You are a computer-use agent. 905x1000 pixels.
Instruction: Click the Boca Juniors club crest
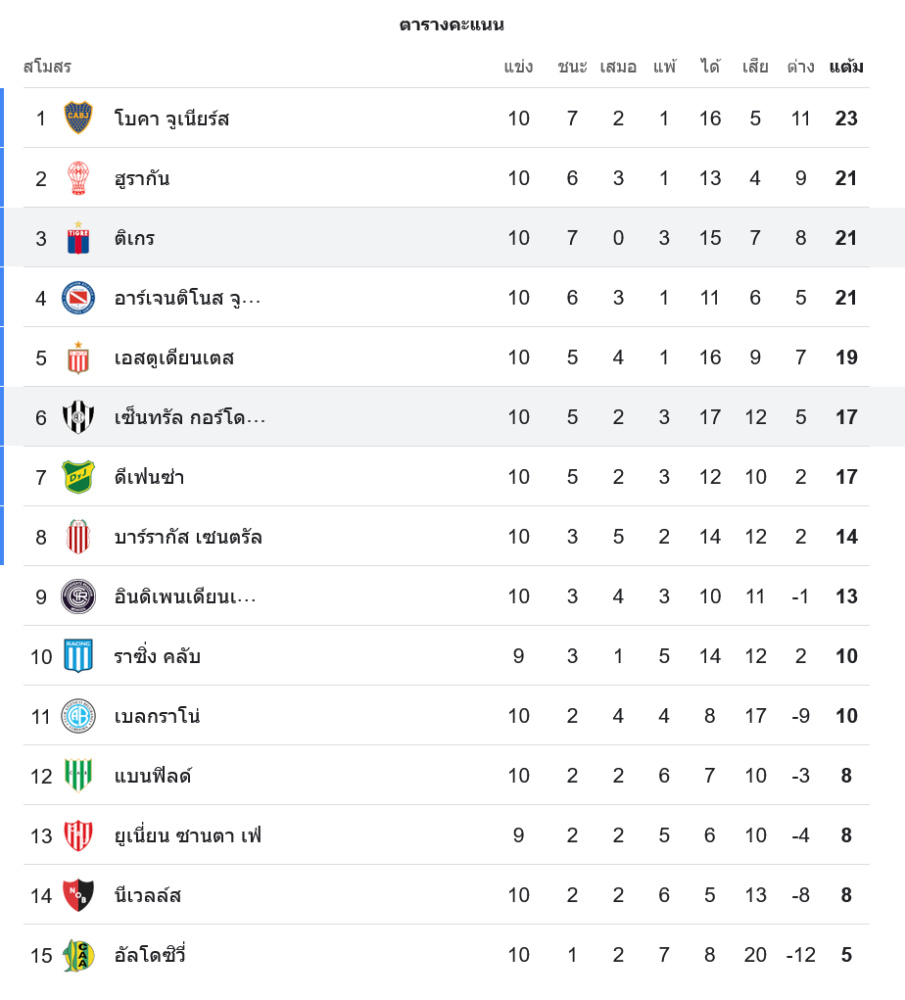point(78,118)
